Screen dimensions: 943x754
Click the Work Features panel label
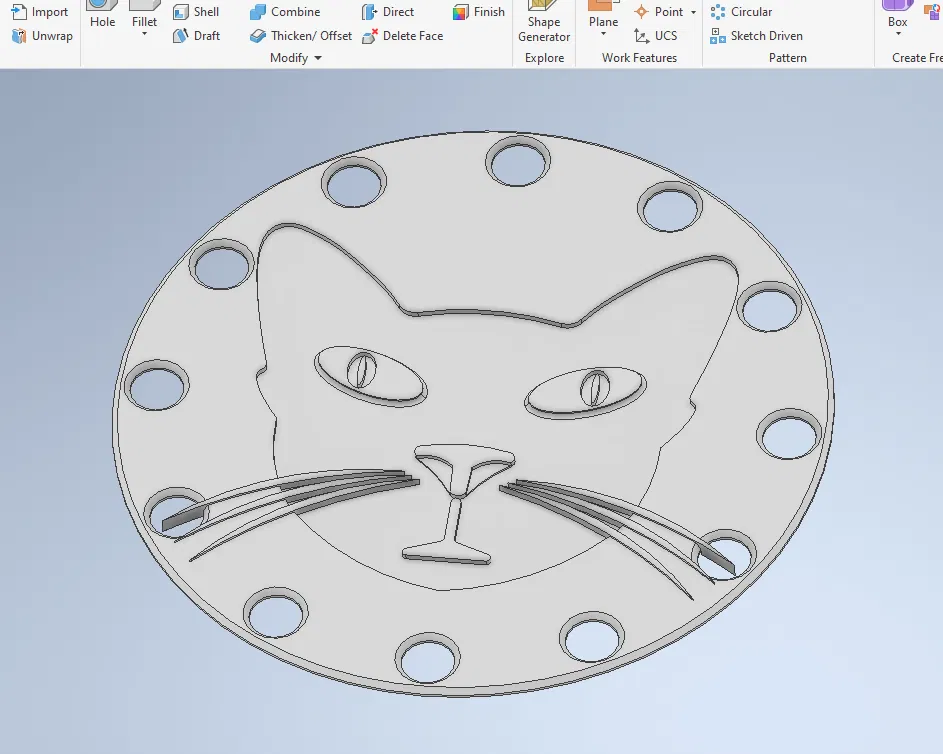(x=639, y=58)
